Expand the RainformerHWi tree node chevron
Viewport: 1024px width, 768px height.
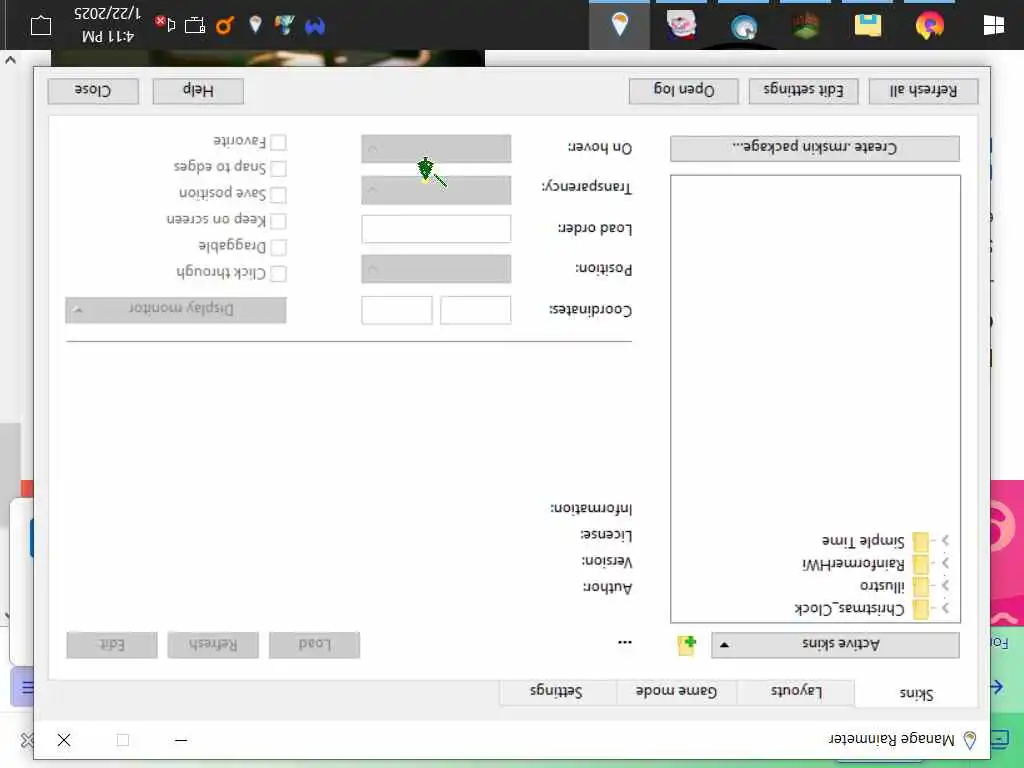click(945, 563)
